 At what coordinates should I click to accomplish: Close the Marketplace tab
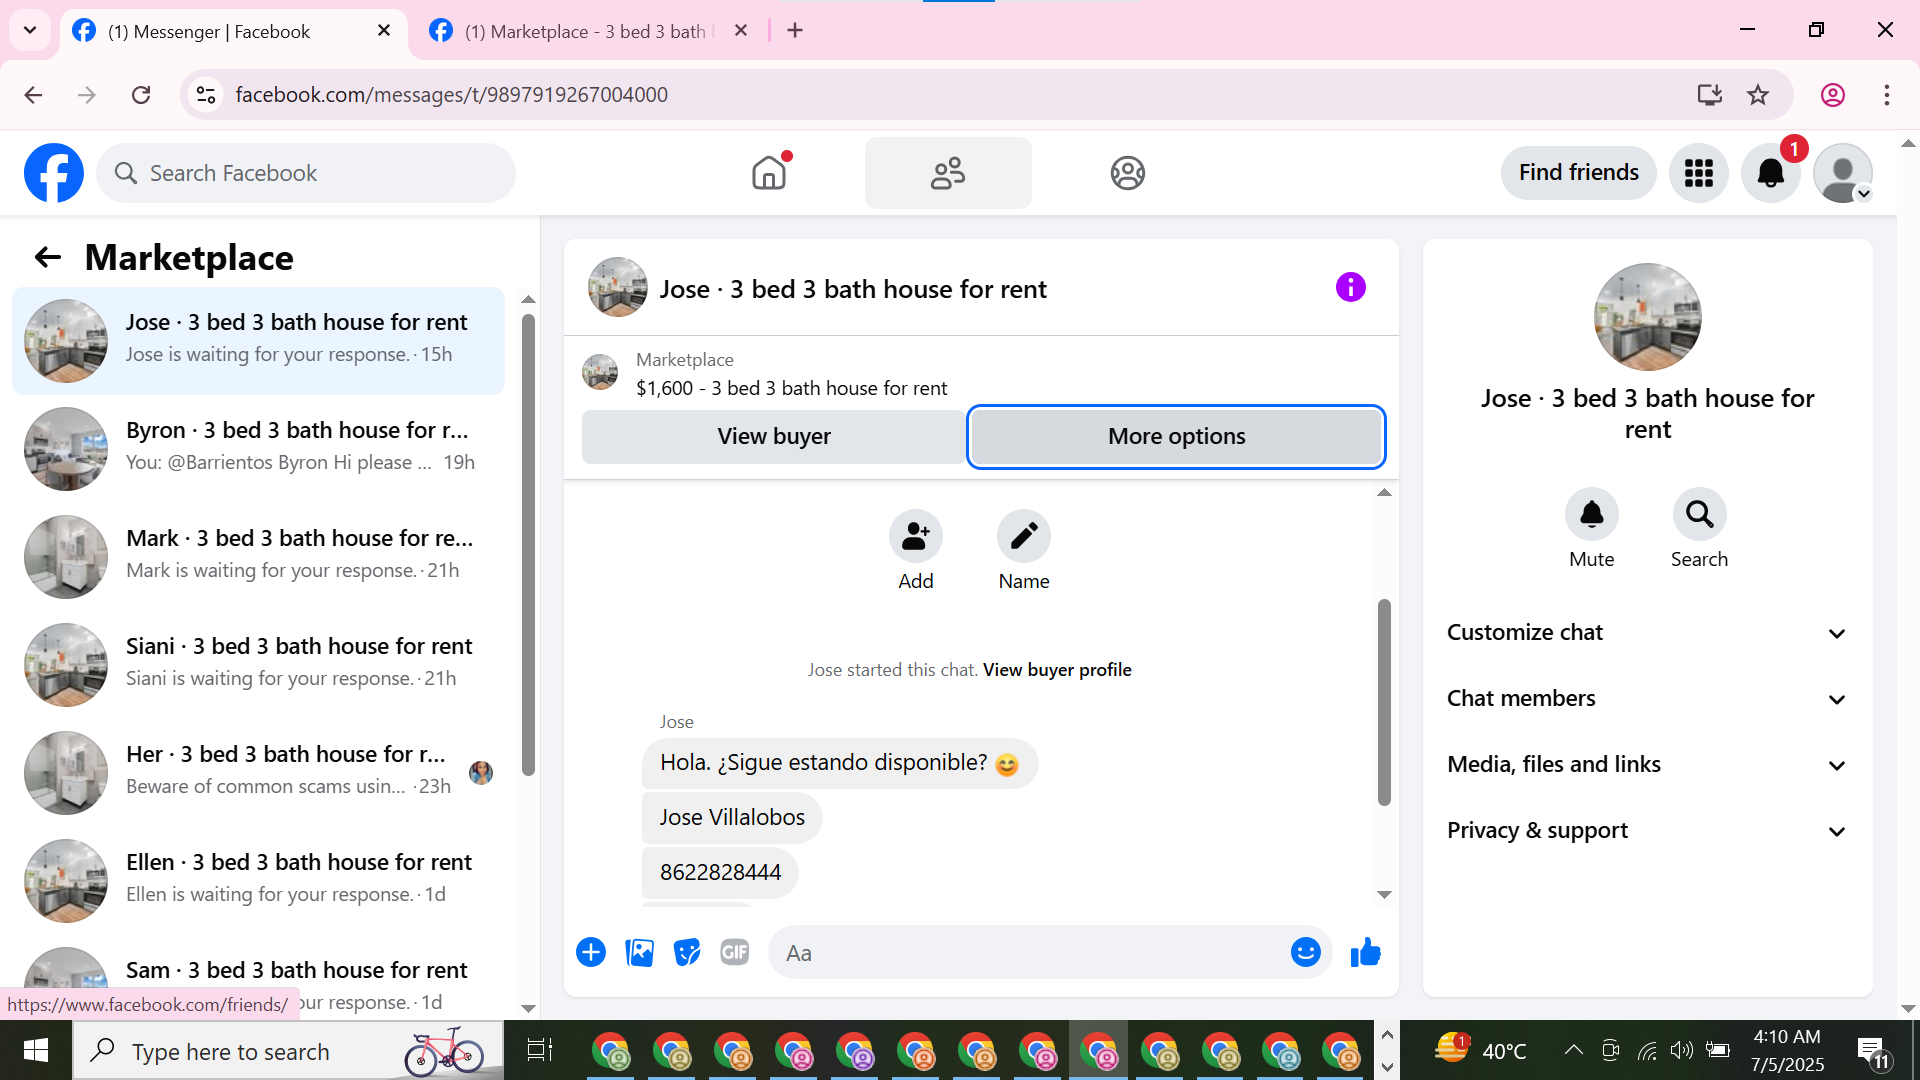coord(741,31)
